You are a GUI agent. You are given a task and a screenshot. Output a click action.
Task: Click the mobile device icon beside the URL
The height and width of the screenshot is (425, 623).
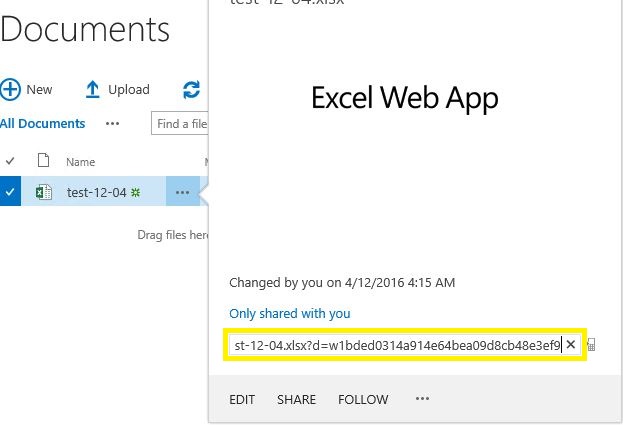[592, 345]
